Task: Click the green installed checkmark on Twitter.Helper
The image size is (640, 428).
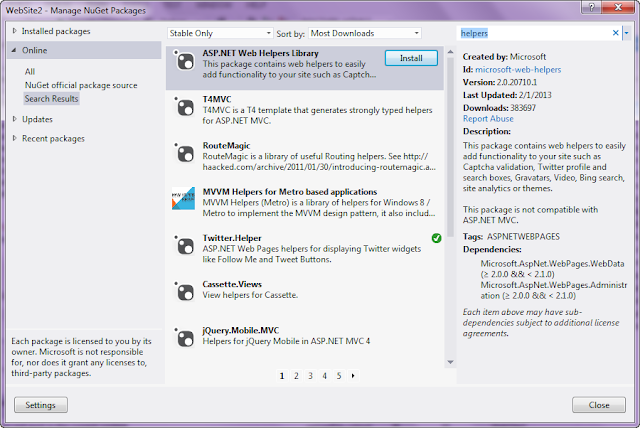Action: coord(436,238)
